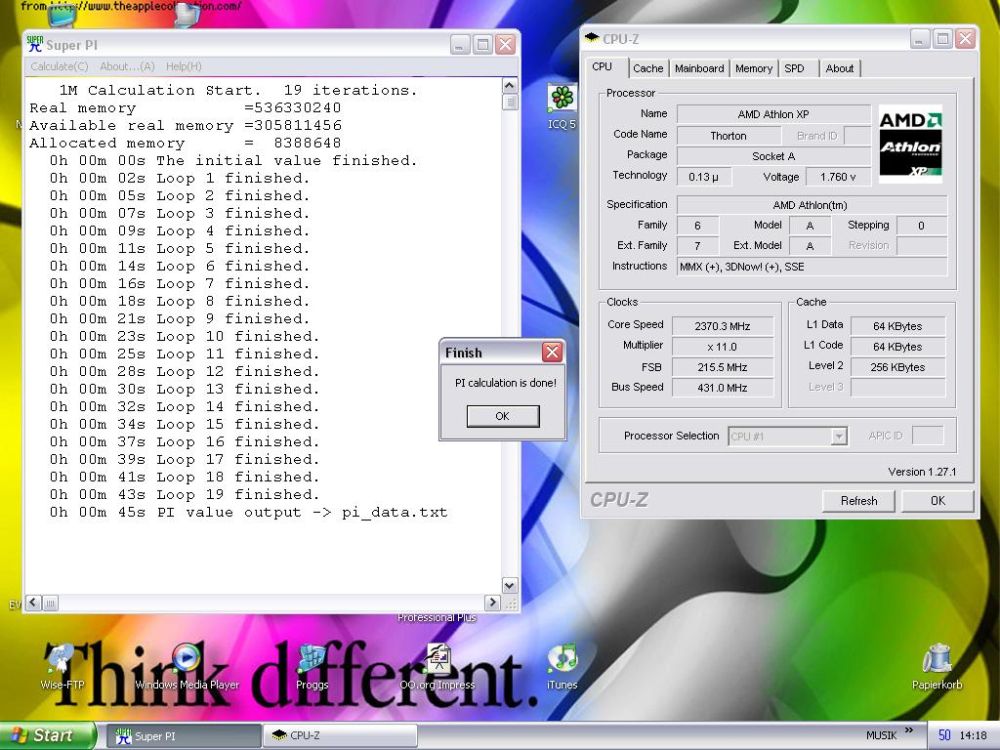1000x750 pixels.
Task: Click the L1 Data 64 KBytes field
Action: click(897, 326)
